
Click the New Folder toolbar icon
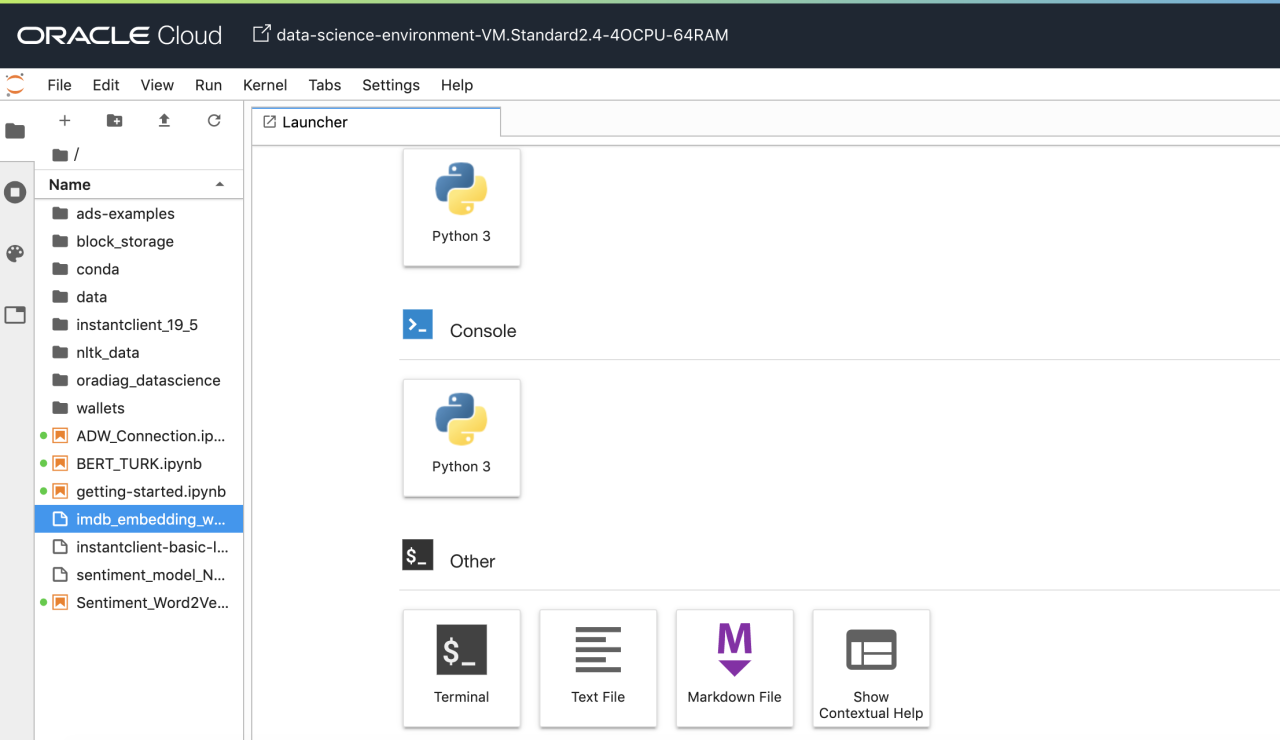[x=115, y=121]
